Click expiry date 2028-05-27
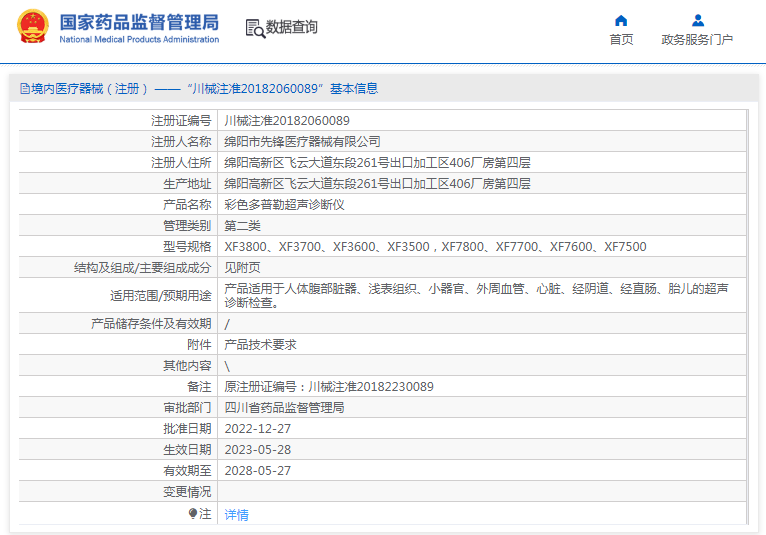This screenshot has width=766, height=535. pyautogui.click(x=257, y=471)
